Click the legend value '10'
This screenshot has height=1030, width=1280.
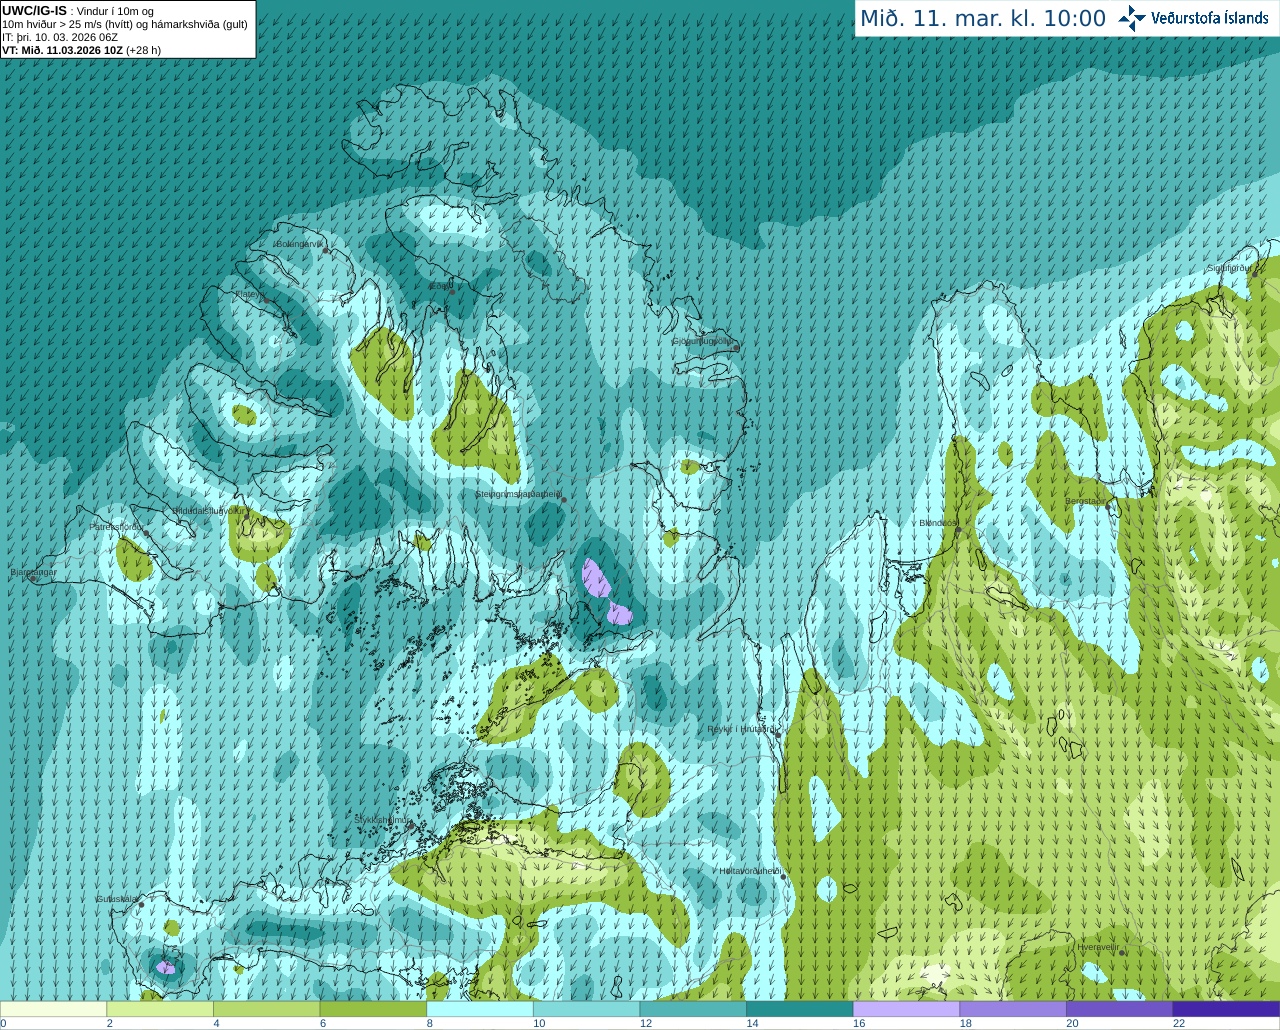point(539,1023)
